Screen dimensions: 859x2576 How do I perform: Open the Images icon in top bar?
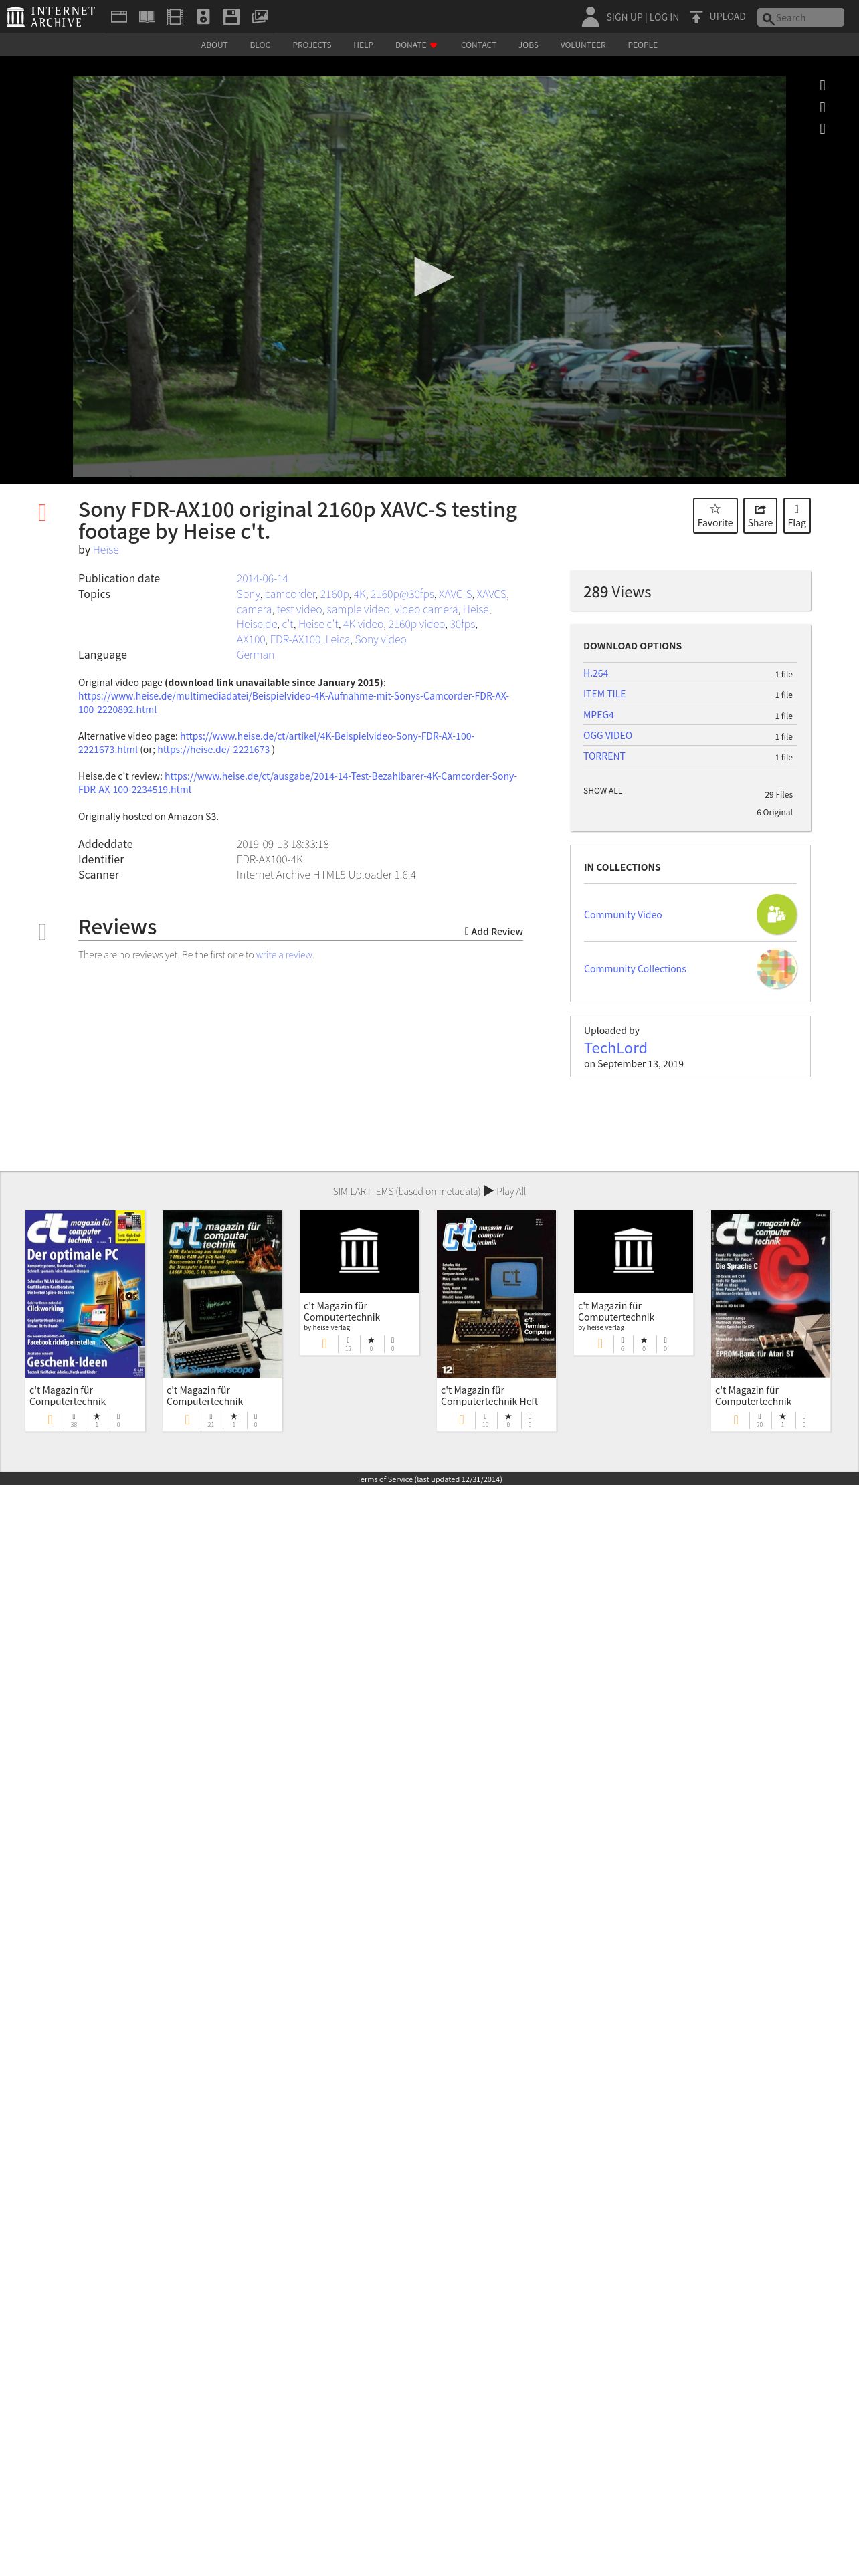260,16
